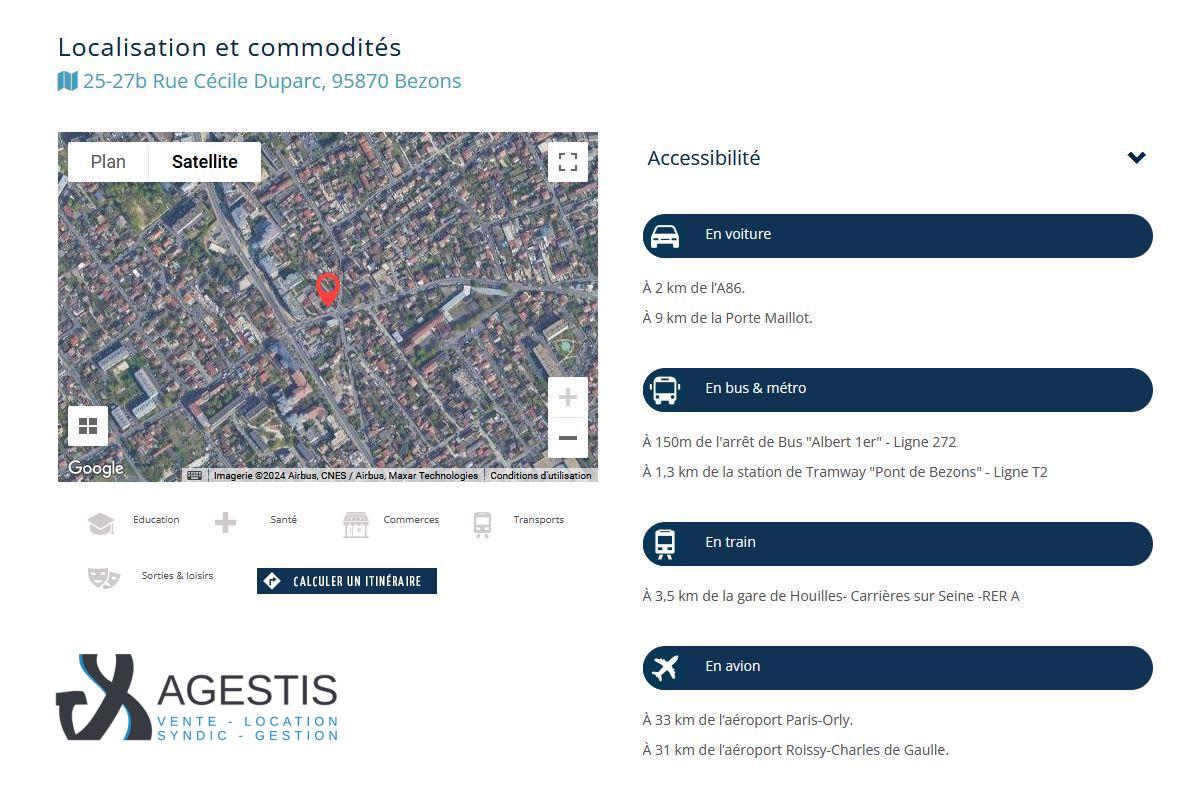Click the Agestis logo
1185x796 pixels.
(197, 697)
